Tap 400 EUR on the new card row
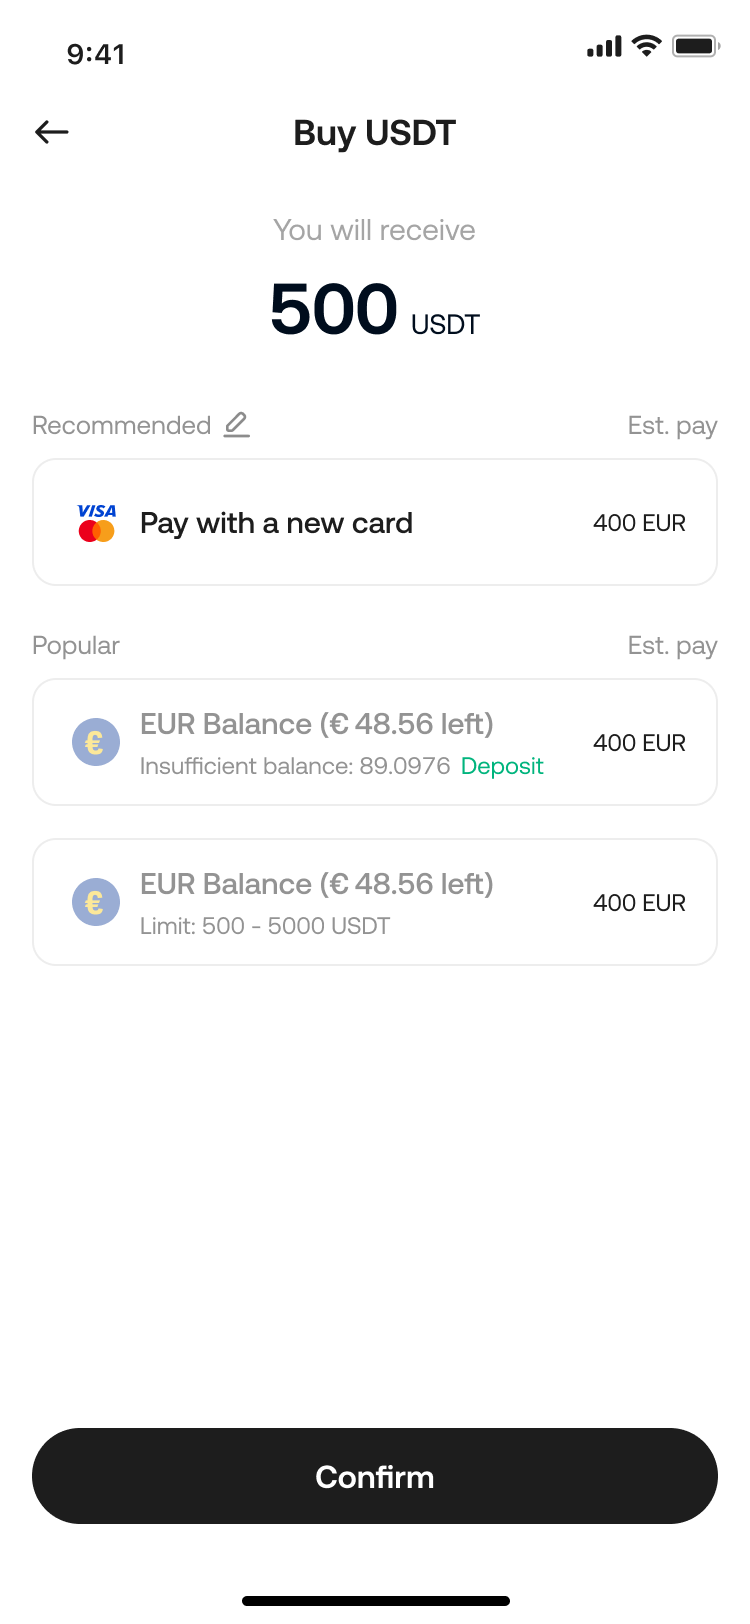750x1624 pixels. pos(639,523)
